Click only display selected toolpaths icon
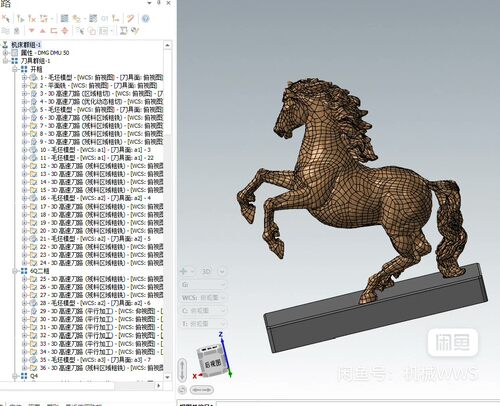 click(x=80, y=31)
